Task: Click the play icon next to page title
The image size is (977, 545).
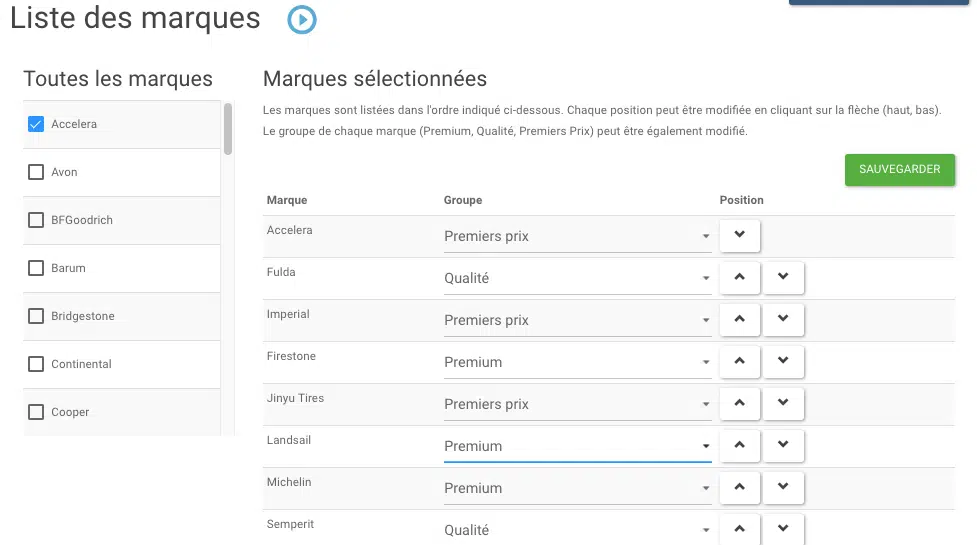Action: pyautogui.click(x=302, y=20)
